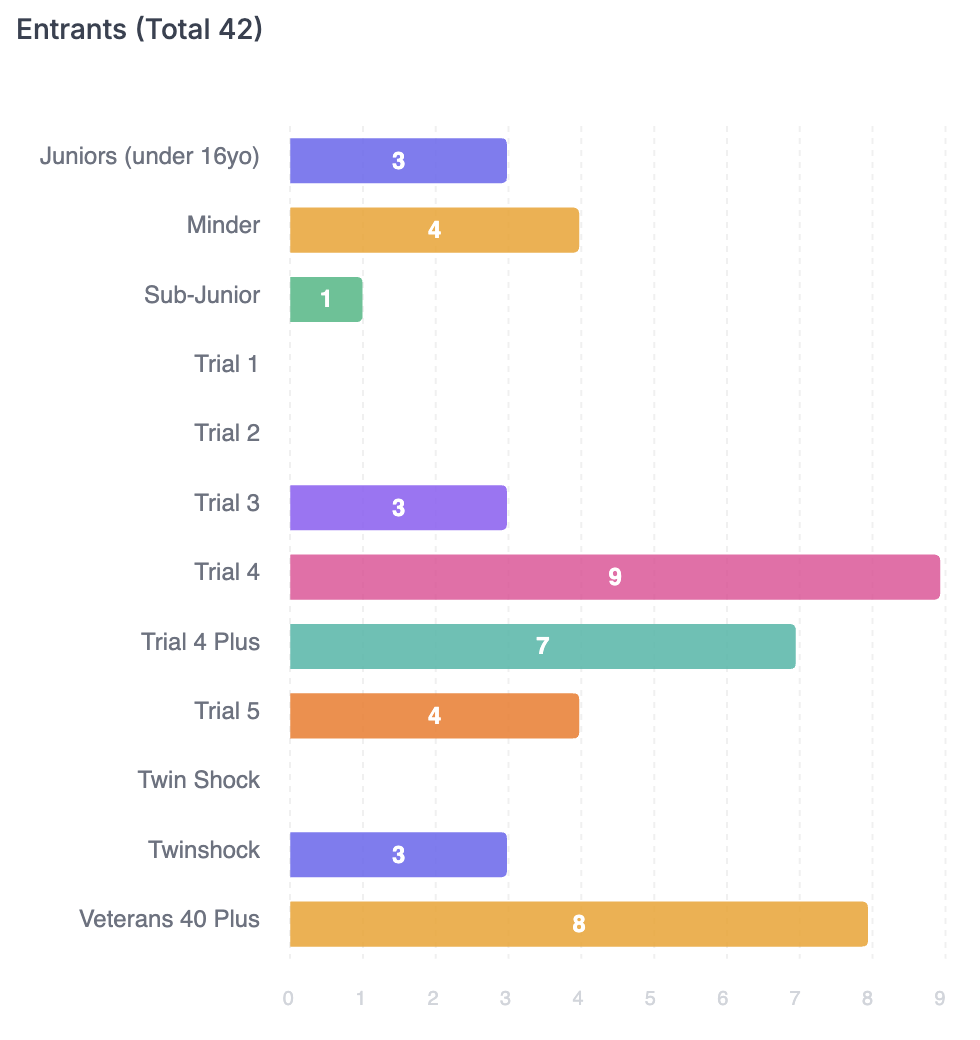Select the Trial 2 category label

click(x=227, y=433)
